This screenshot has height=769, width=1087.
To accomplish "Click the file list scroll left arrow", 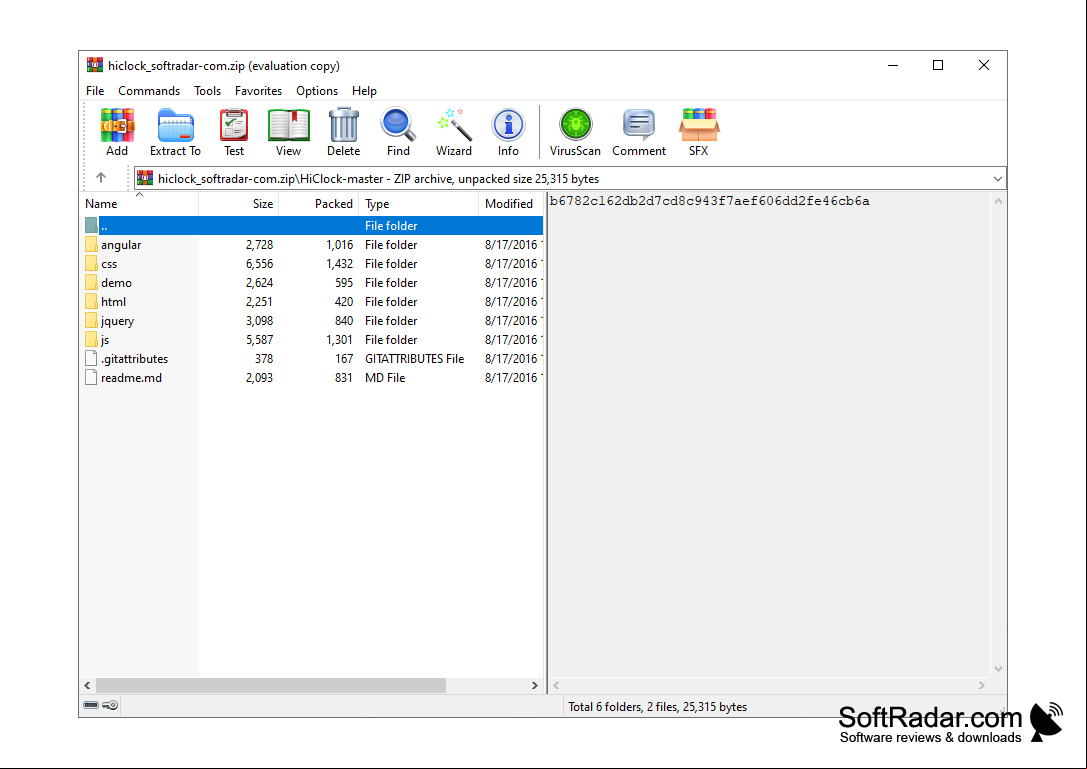I will (87, 685).
